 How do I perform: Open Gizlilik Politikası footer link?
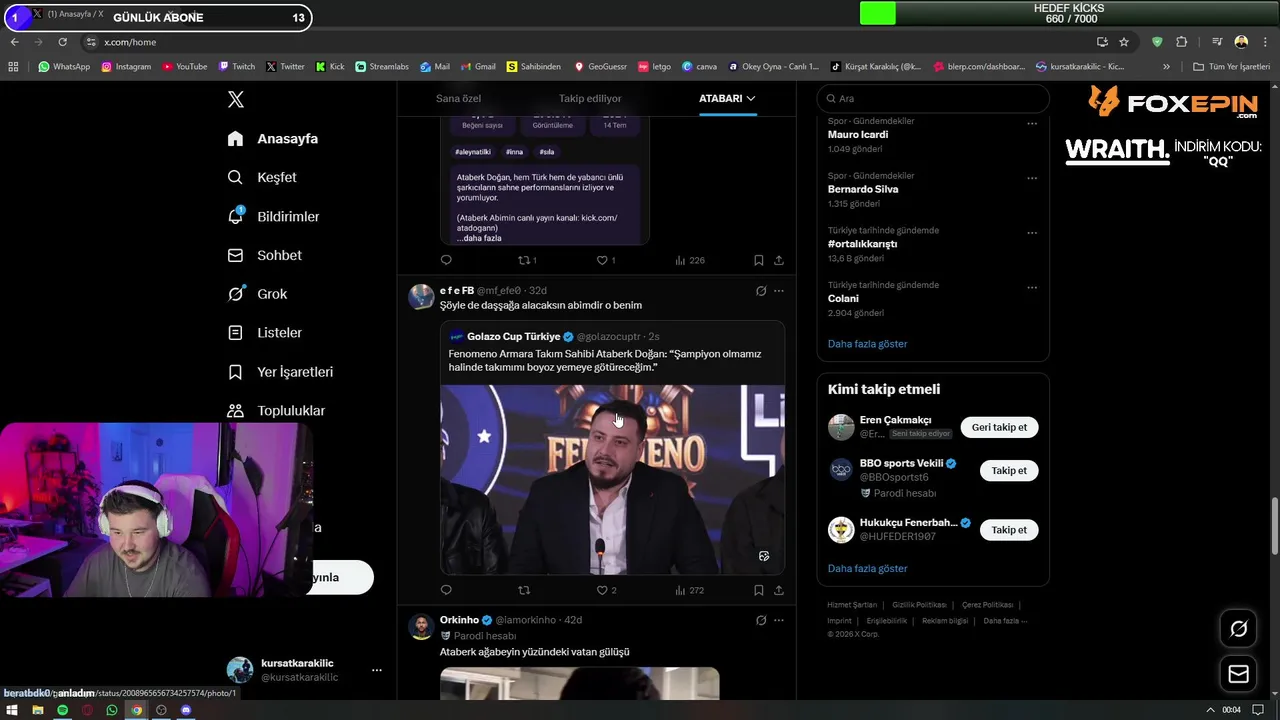919,605
